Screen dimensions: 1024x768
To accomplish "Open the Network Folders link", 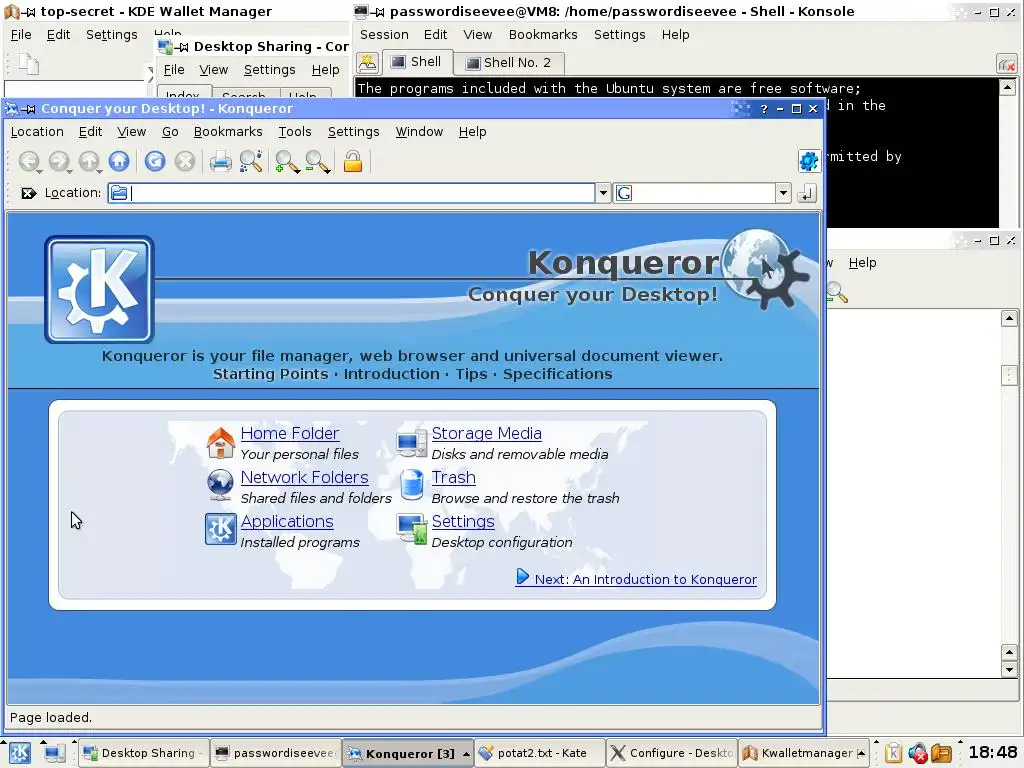I will [x=304, y=477].
